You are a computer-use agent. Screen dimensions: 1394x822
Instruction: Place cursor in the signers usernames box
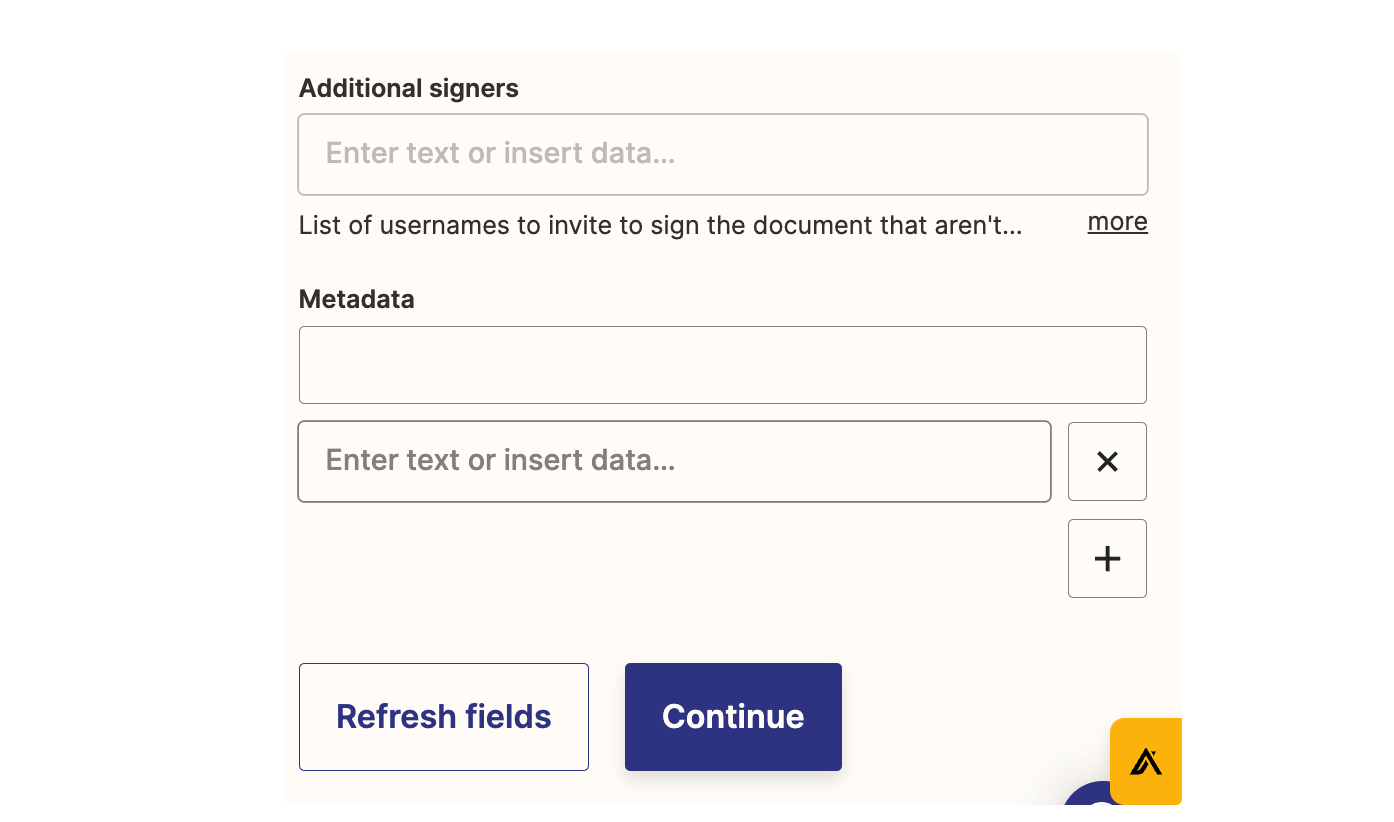[722, 154]
